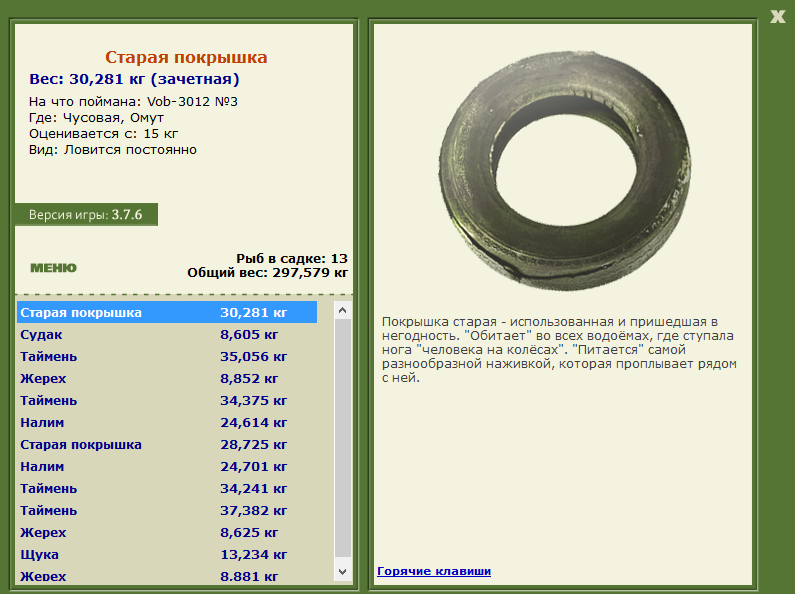Click the scrollbar up arrow in fish list
This screenshot has width=795, height=594.
(x=343, y=310)
